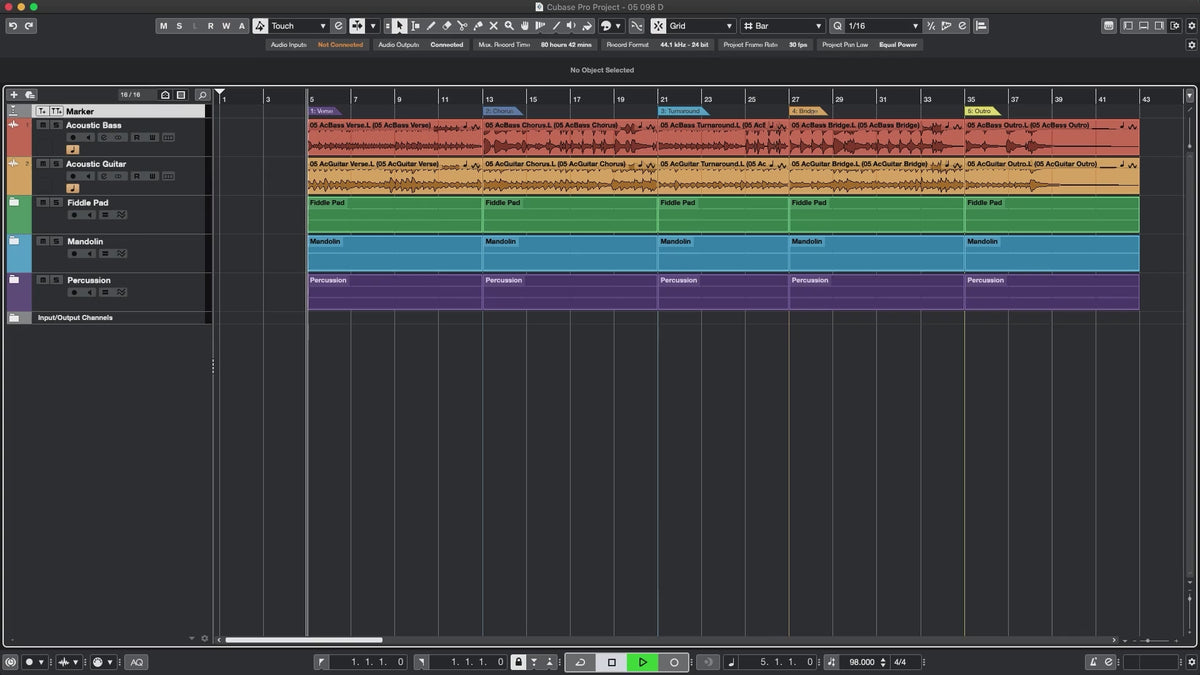Expand the Input/Output Channels folder

coord(14,318)
